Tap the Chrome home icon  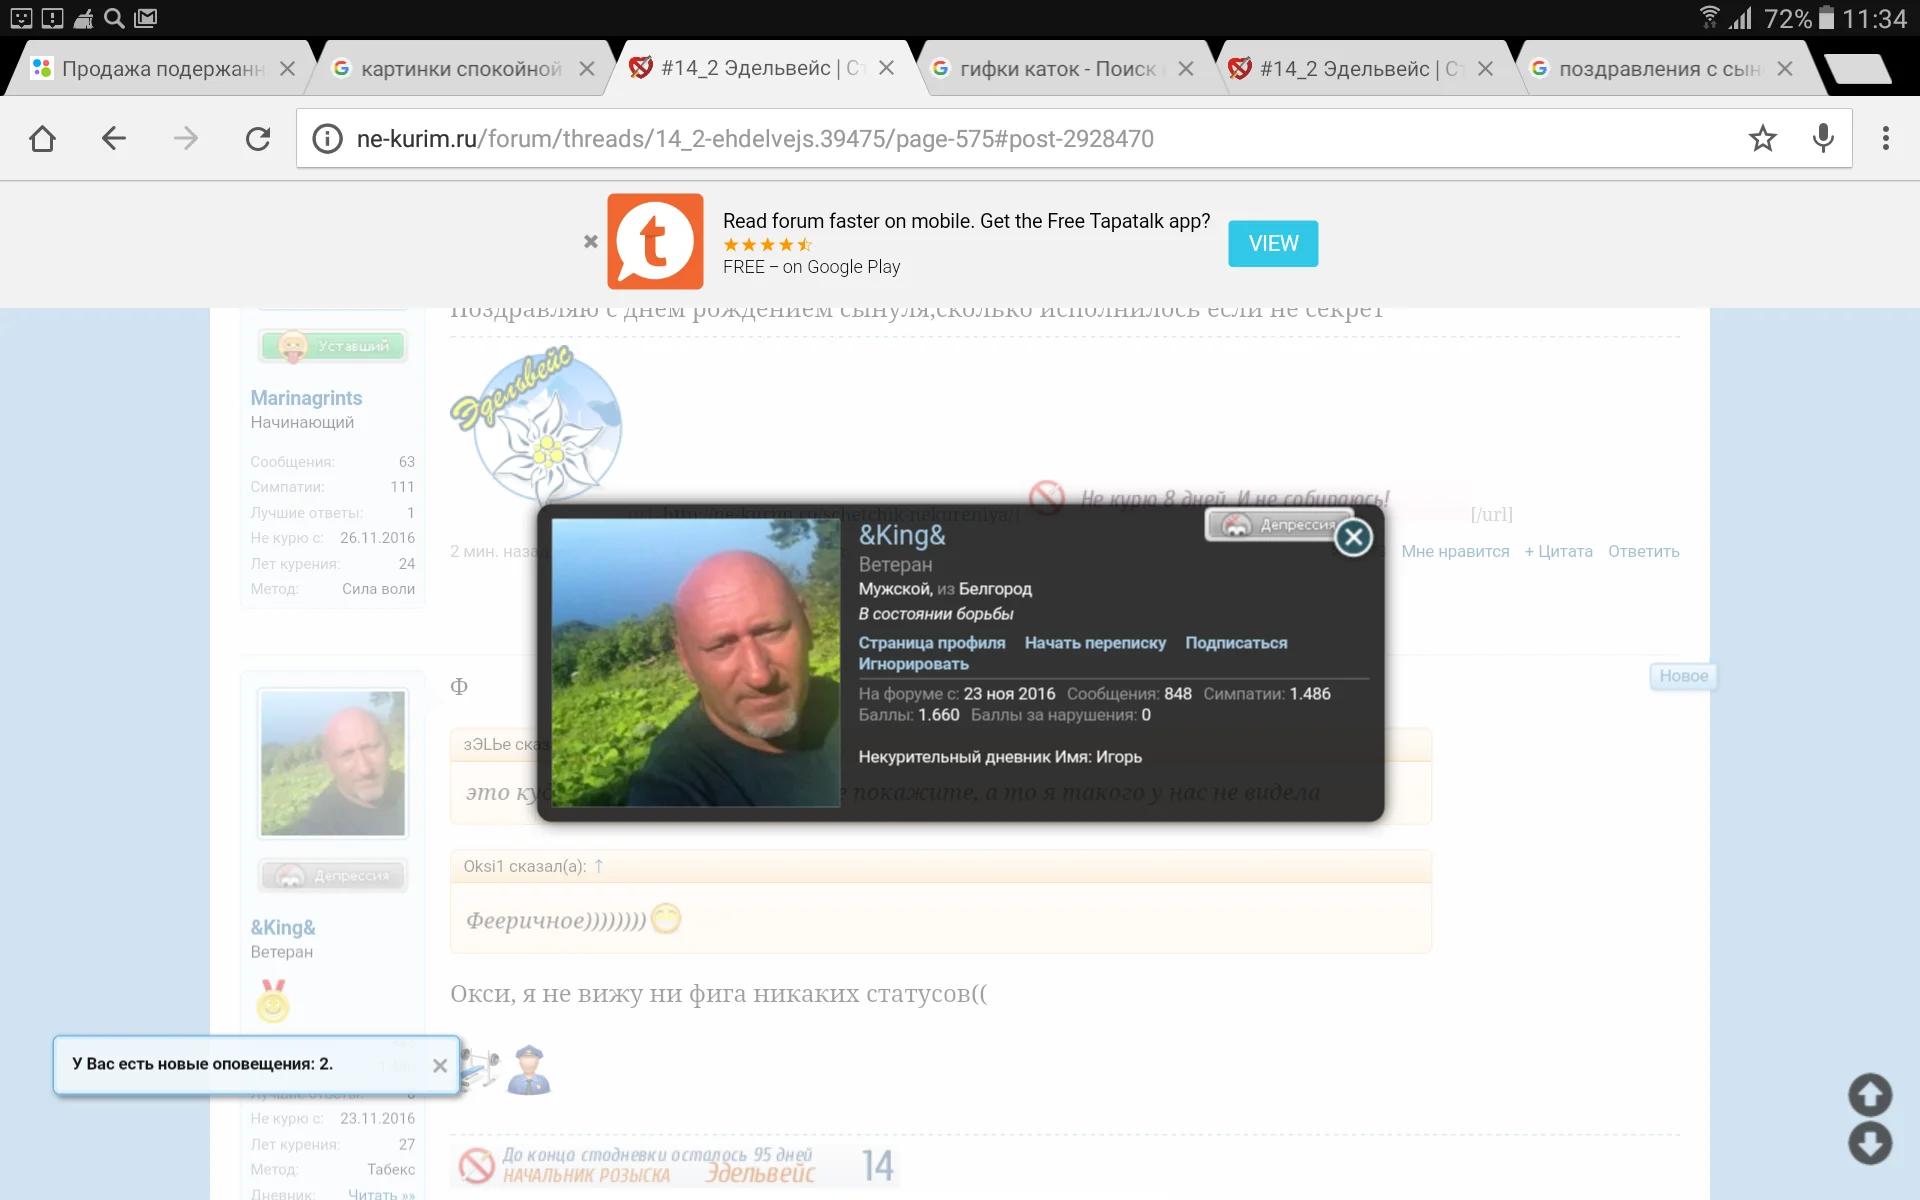tap(42, 138)
